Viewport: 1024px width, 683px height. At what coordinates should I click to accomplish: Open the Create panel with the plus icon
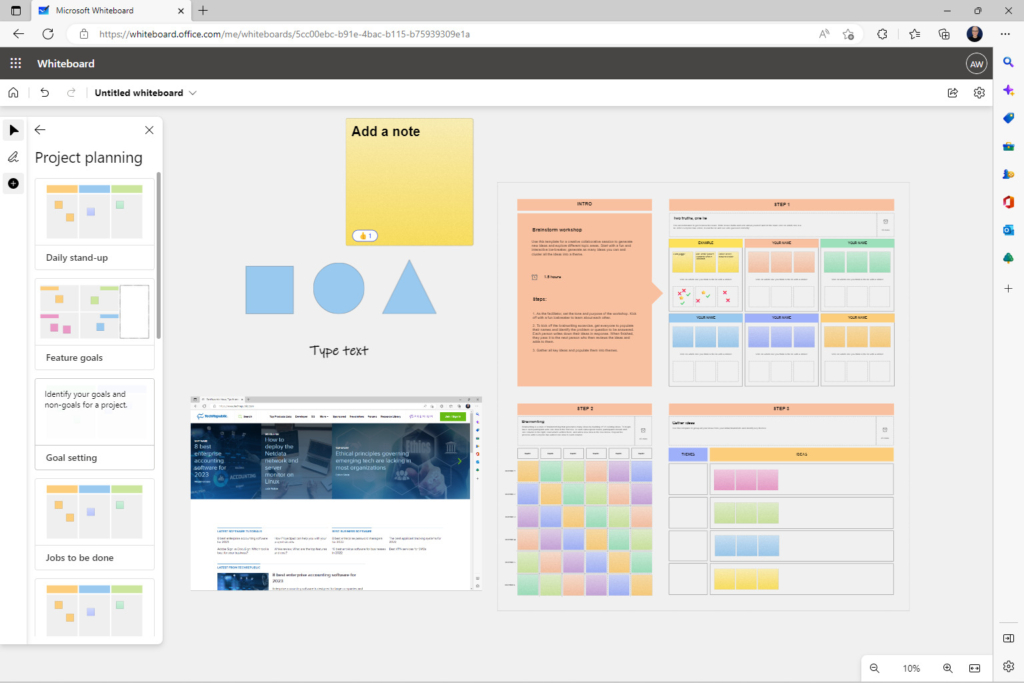point(13,183)
